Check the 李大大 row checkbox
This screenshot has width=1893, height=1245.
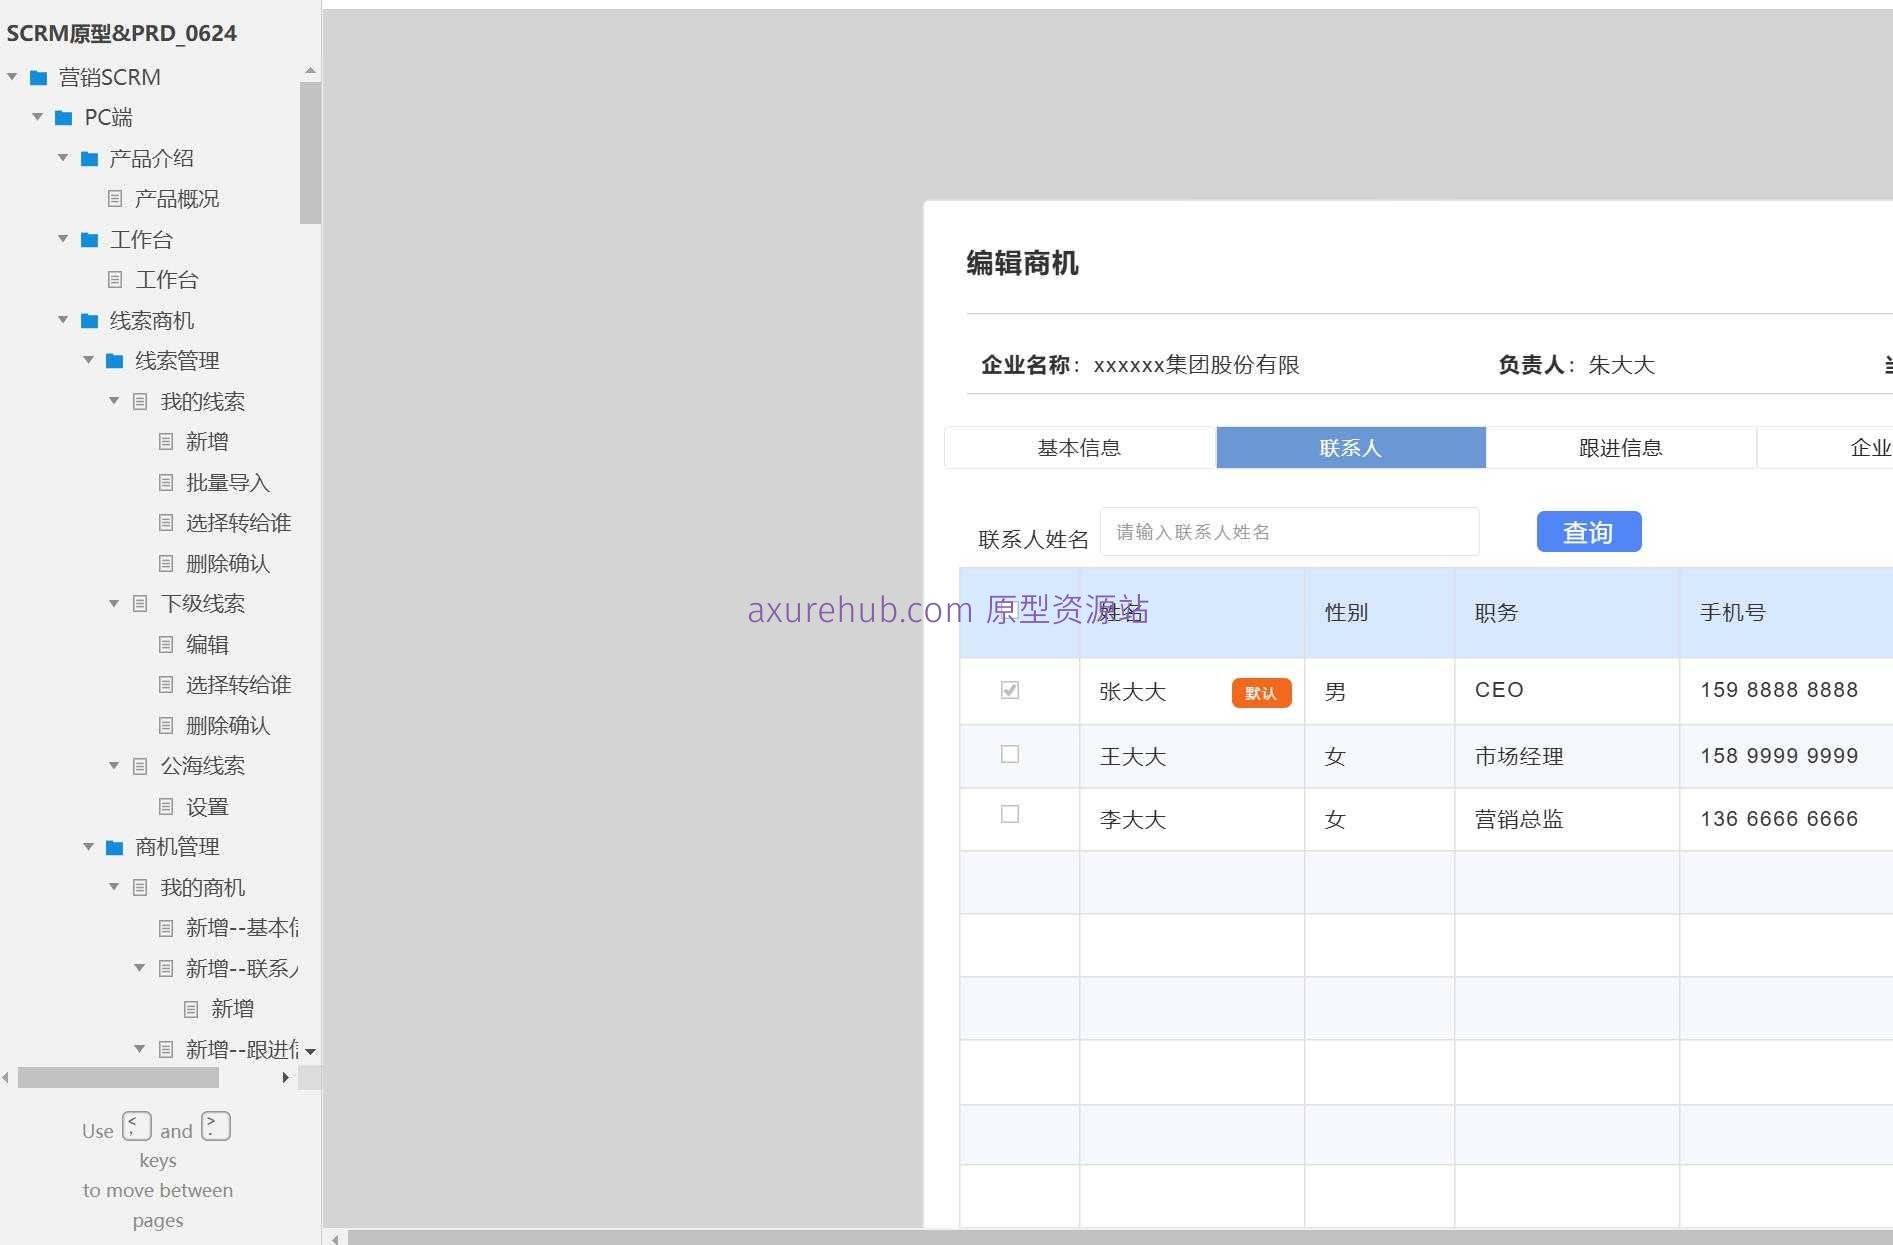click(1012, 815)
